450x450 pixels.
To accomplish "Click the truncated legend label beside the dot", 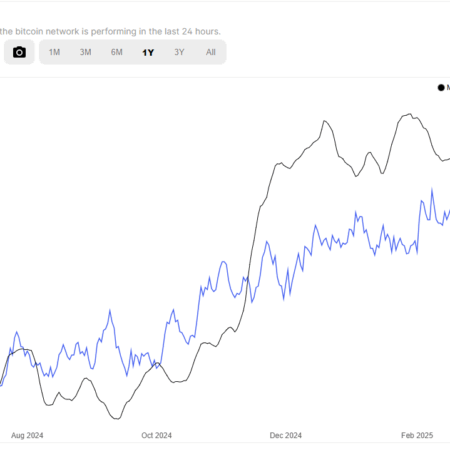I will pyautogui.click(x=448, y=88).
